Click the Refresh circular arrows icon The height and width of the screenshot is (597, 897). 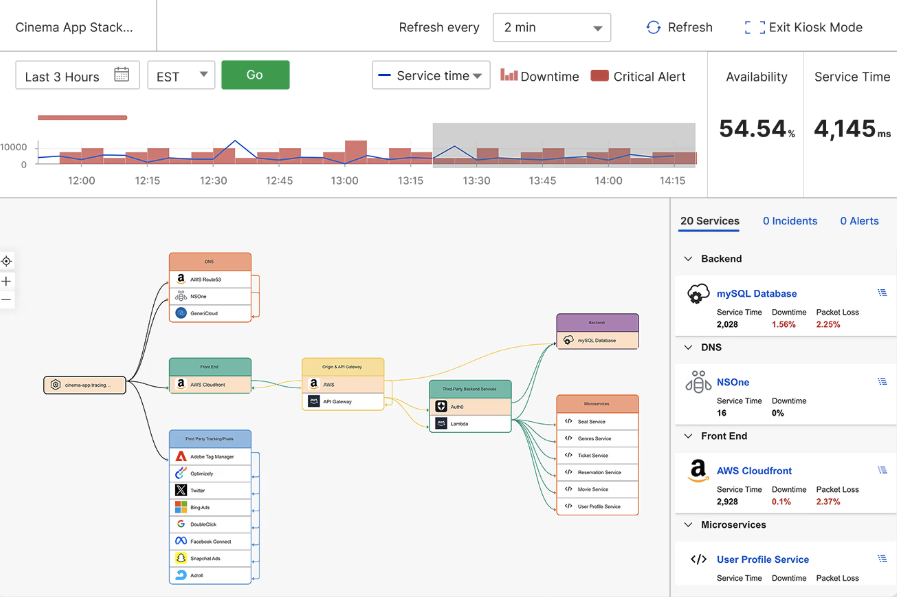point(653,27)
